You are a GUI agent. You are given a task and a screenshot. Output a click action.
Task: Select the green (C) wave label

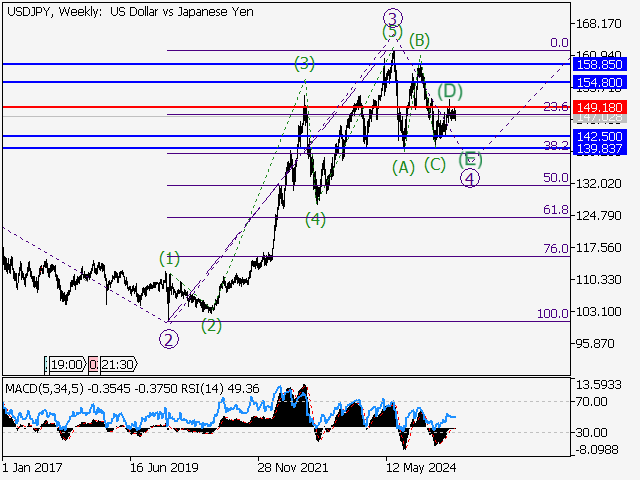[434, 164]
